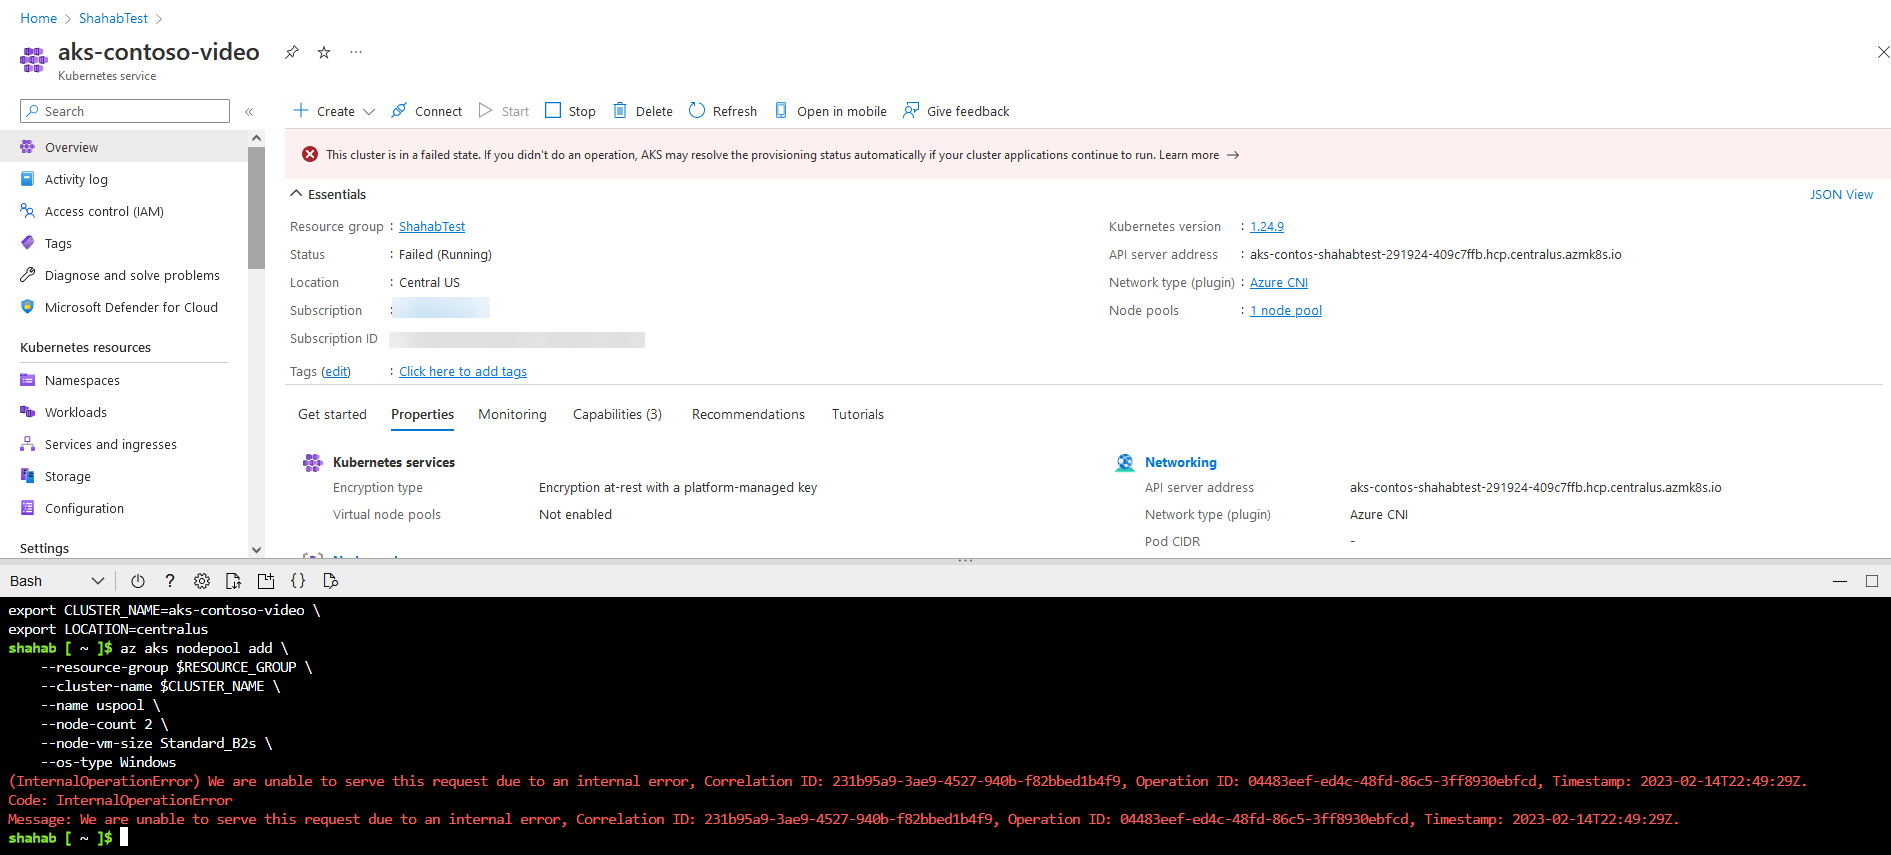Maximize the Cloud Shell panel
The height and width of the screenshot is (855, 1891).
tap(1872, 581)
